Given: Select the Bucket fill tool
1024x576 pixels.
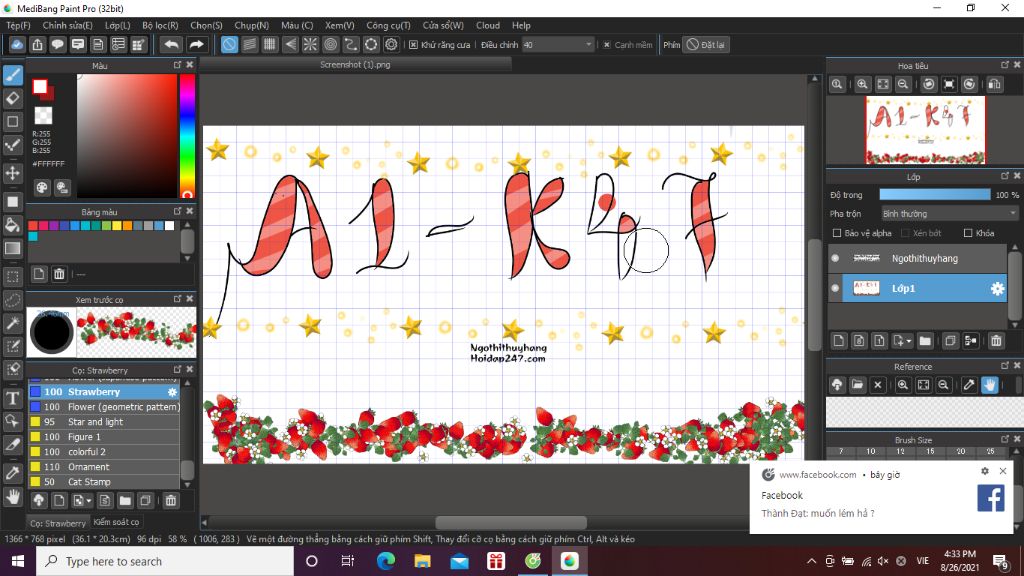Looking at the screenshot, I should 12,225.
